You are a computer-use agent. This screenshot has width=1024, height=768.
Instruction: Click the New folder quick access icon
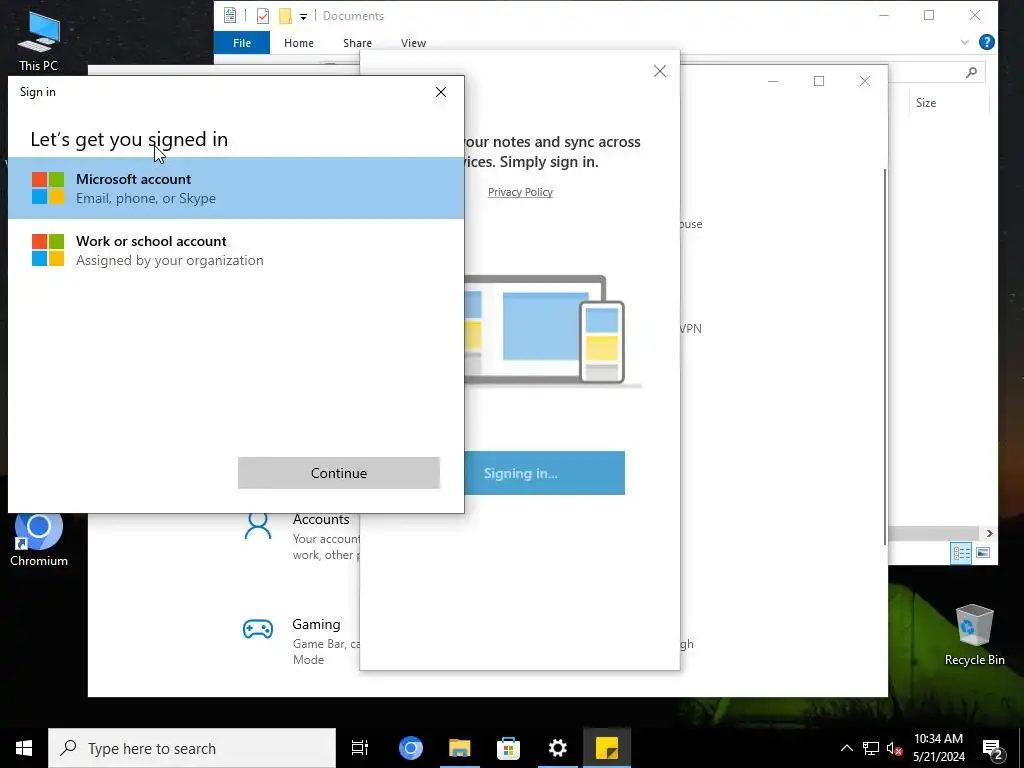click(x=285, y=16)
